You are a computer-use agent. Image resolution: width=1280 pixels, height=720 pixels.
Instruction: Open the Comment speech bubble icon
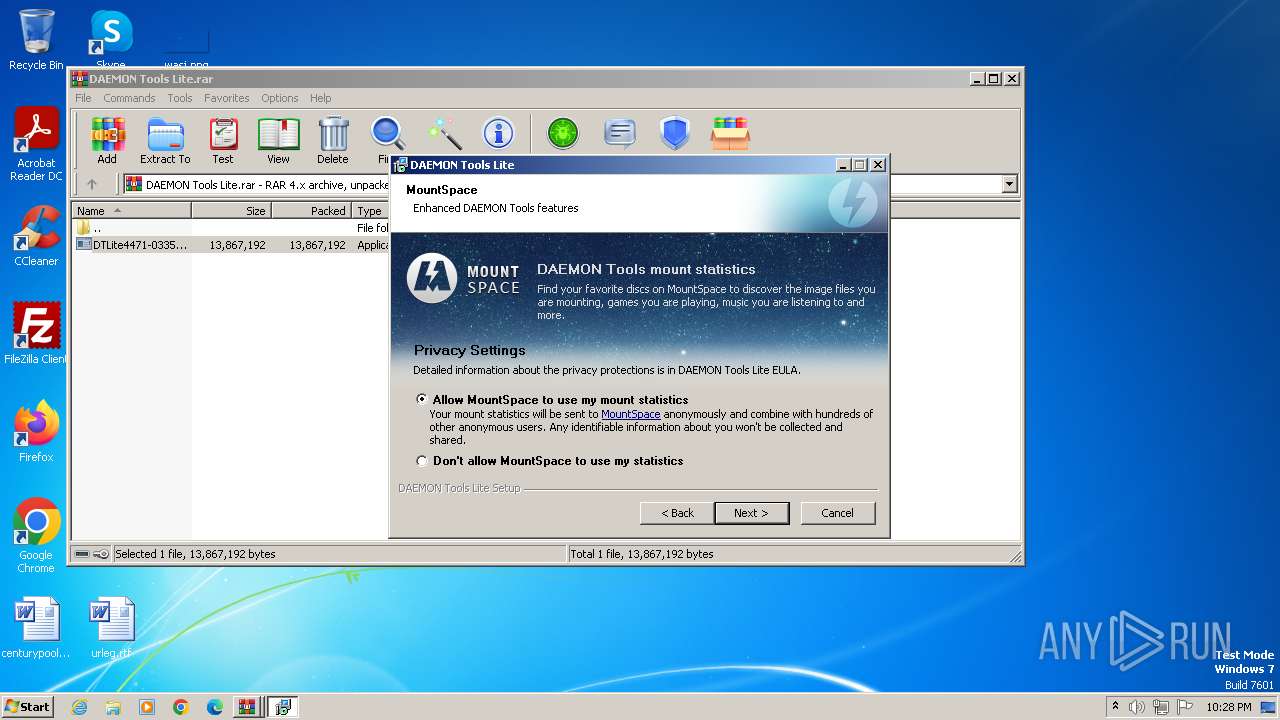(620, 133)
